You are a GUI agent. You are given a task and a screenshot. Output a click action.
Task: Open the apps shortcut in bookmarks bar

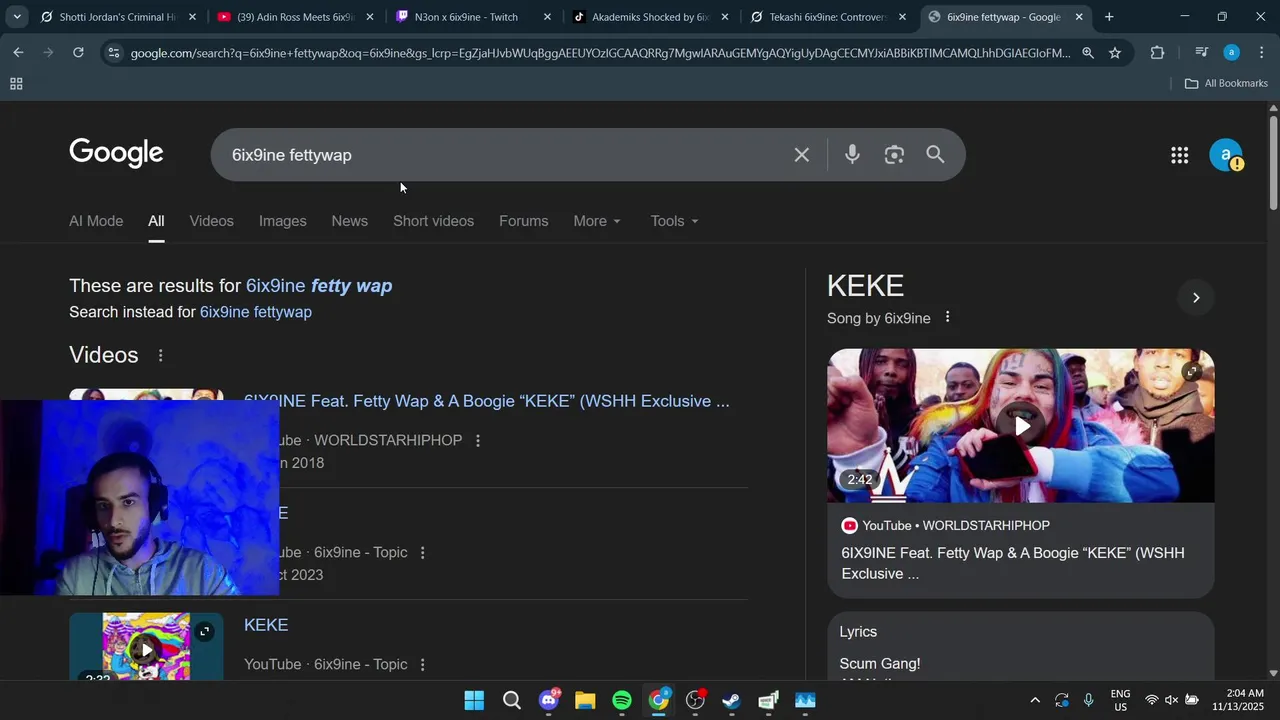coord(16,84)
